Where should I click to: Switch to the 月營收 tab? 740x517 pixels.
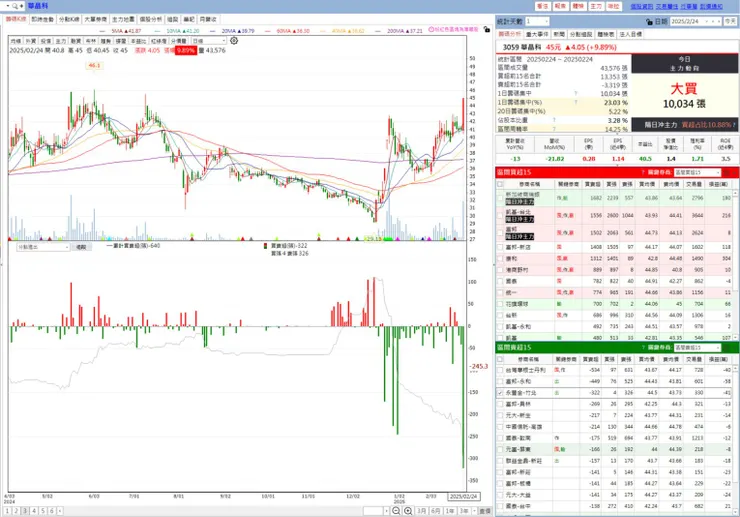208,19
